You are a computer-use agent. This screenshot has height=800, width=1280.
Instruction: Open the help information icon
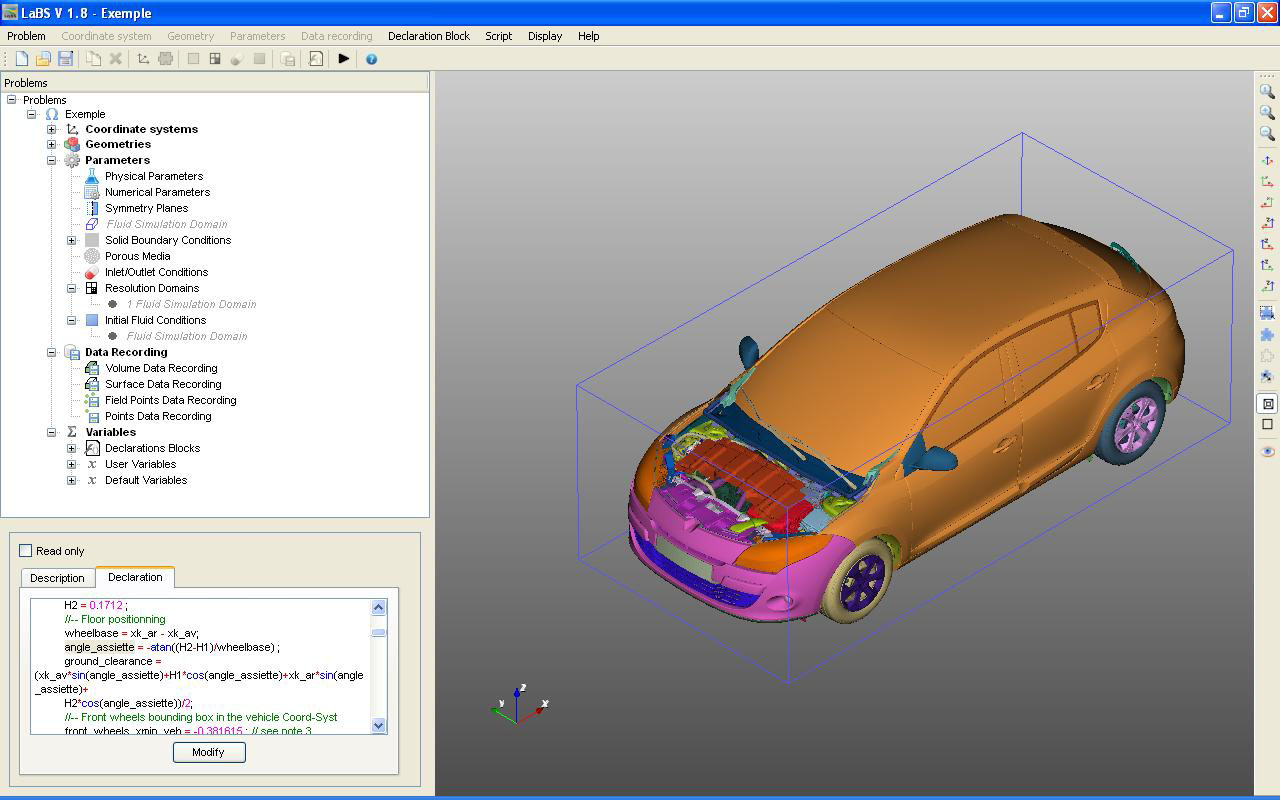pyautogui.click(x=371, y=58)
